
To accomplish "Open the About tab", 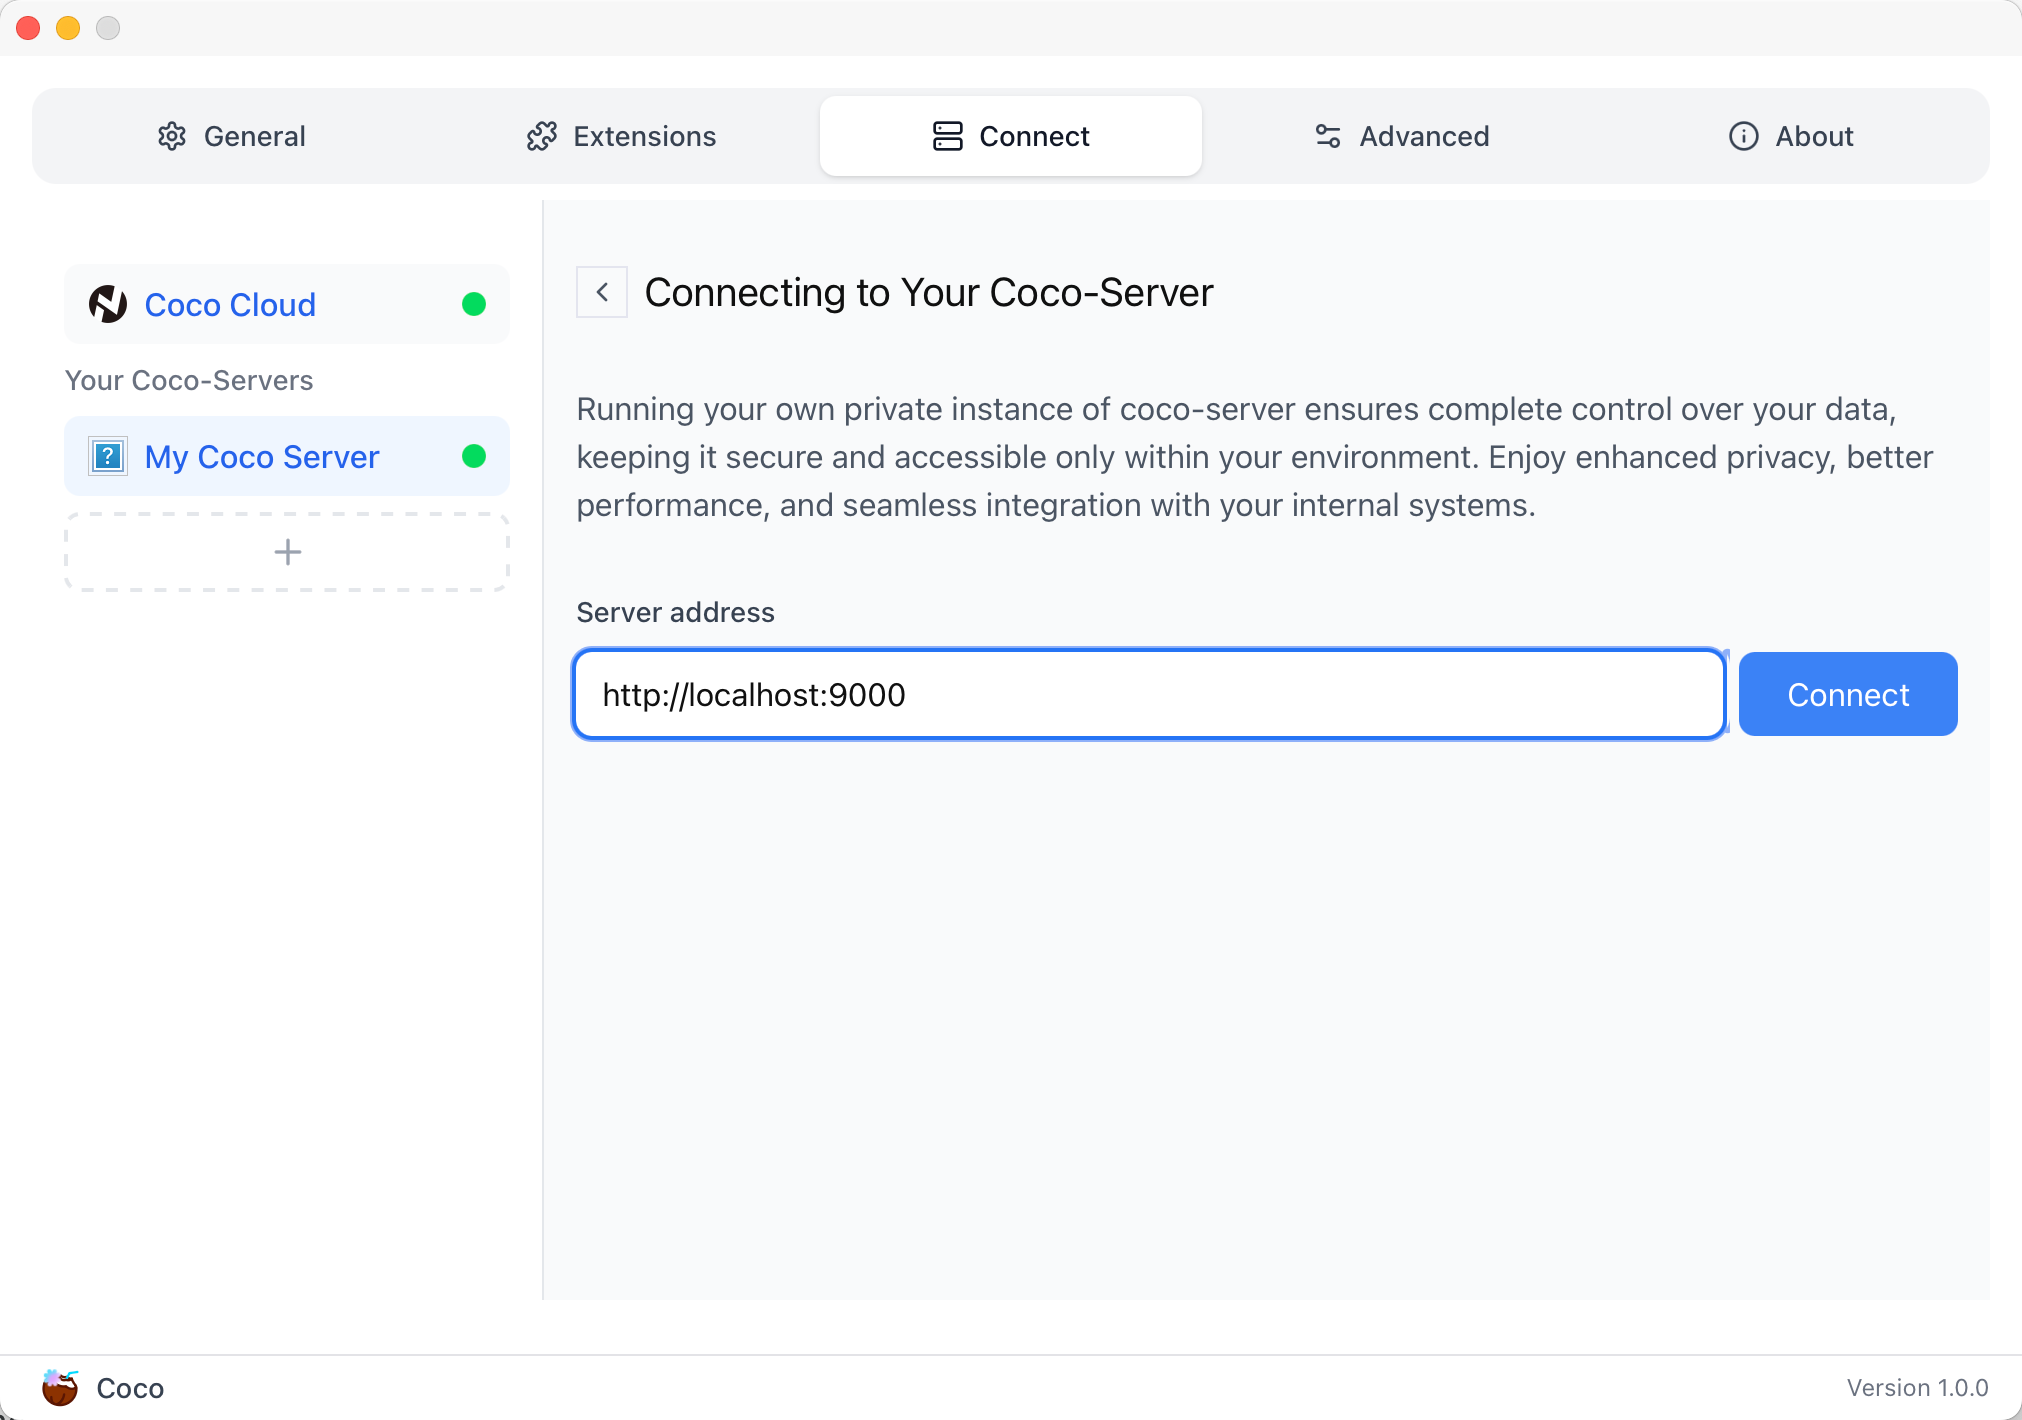I will tap(1792, 136).
